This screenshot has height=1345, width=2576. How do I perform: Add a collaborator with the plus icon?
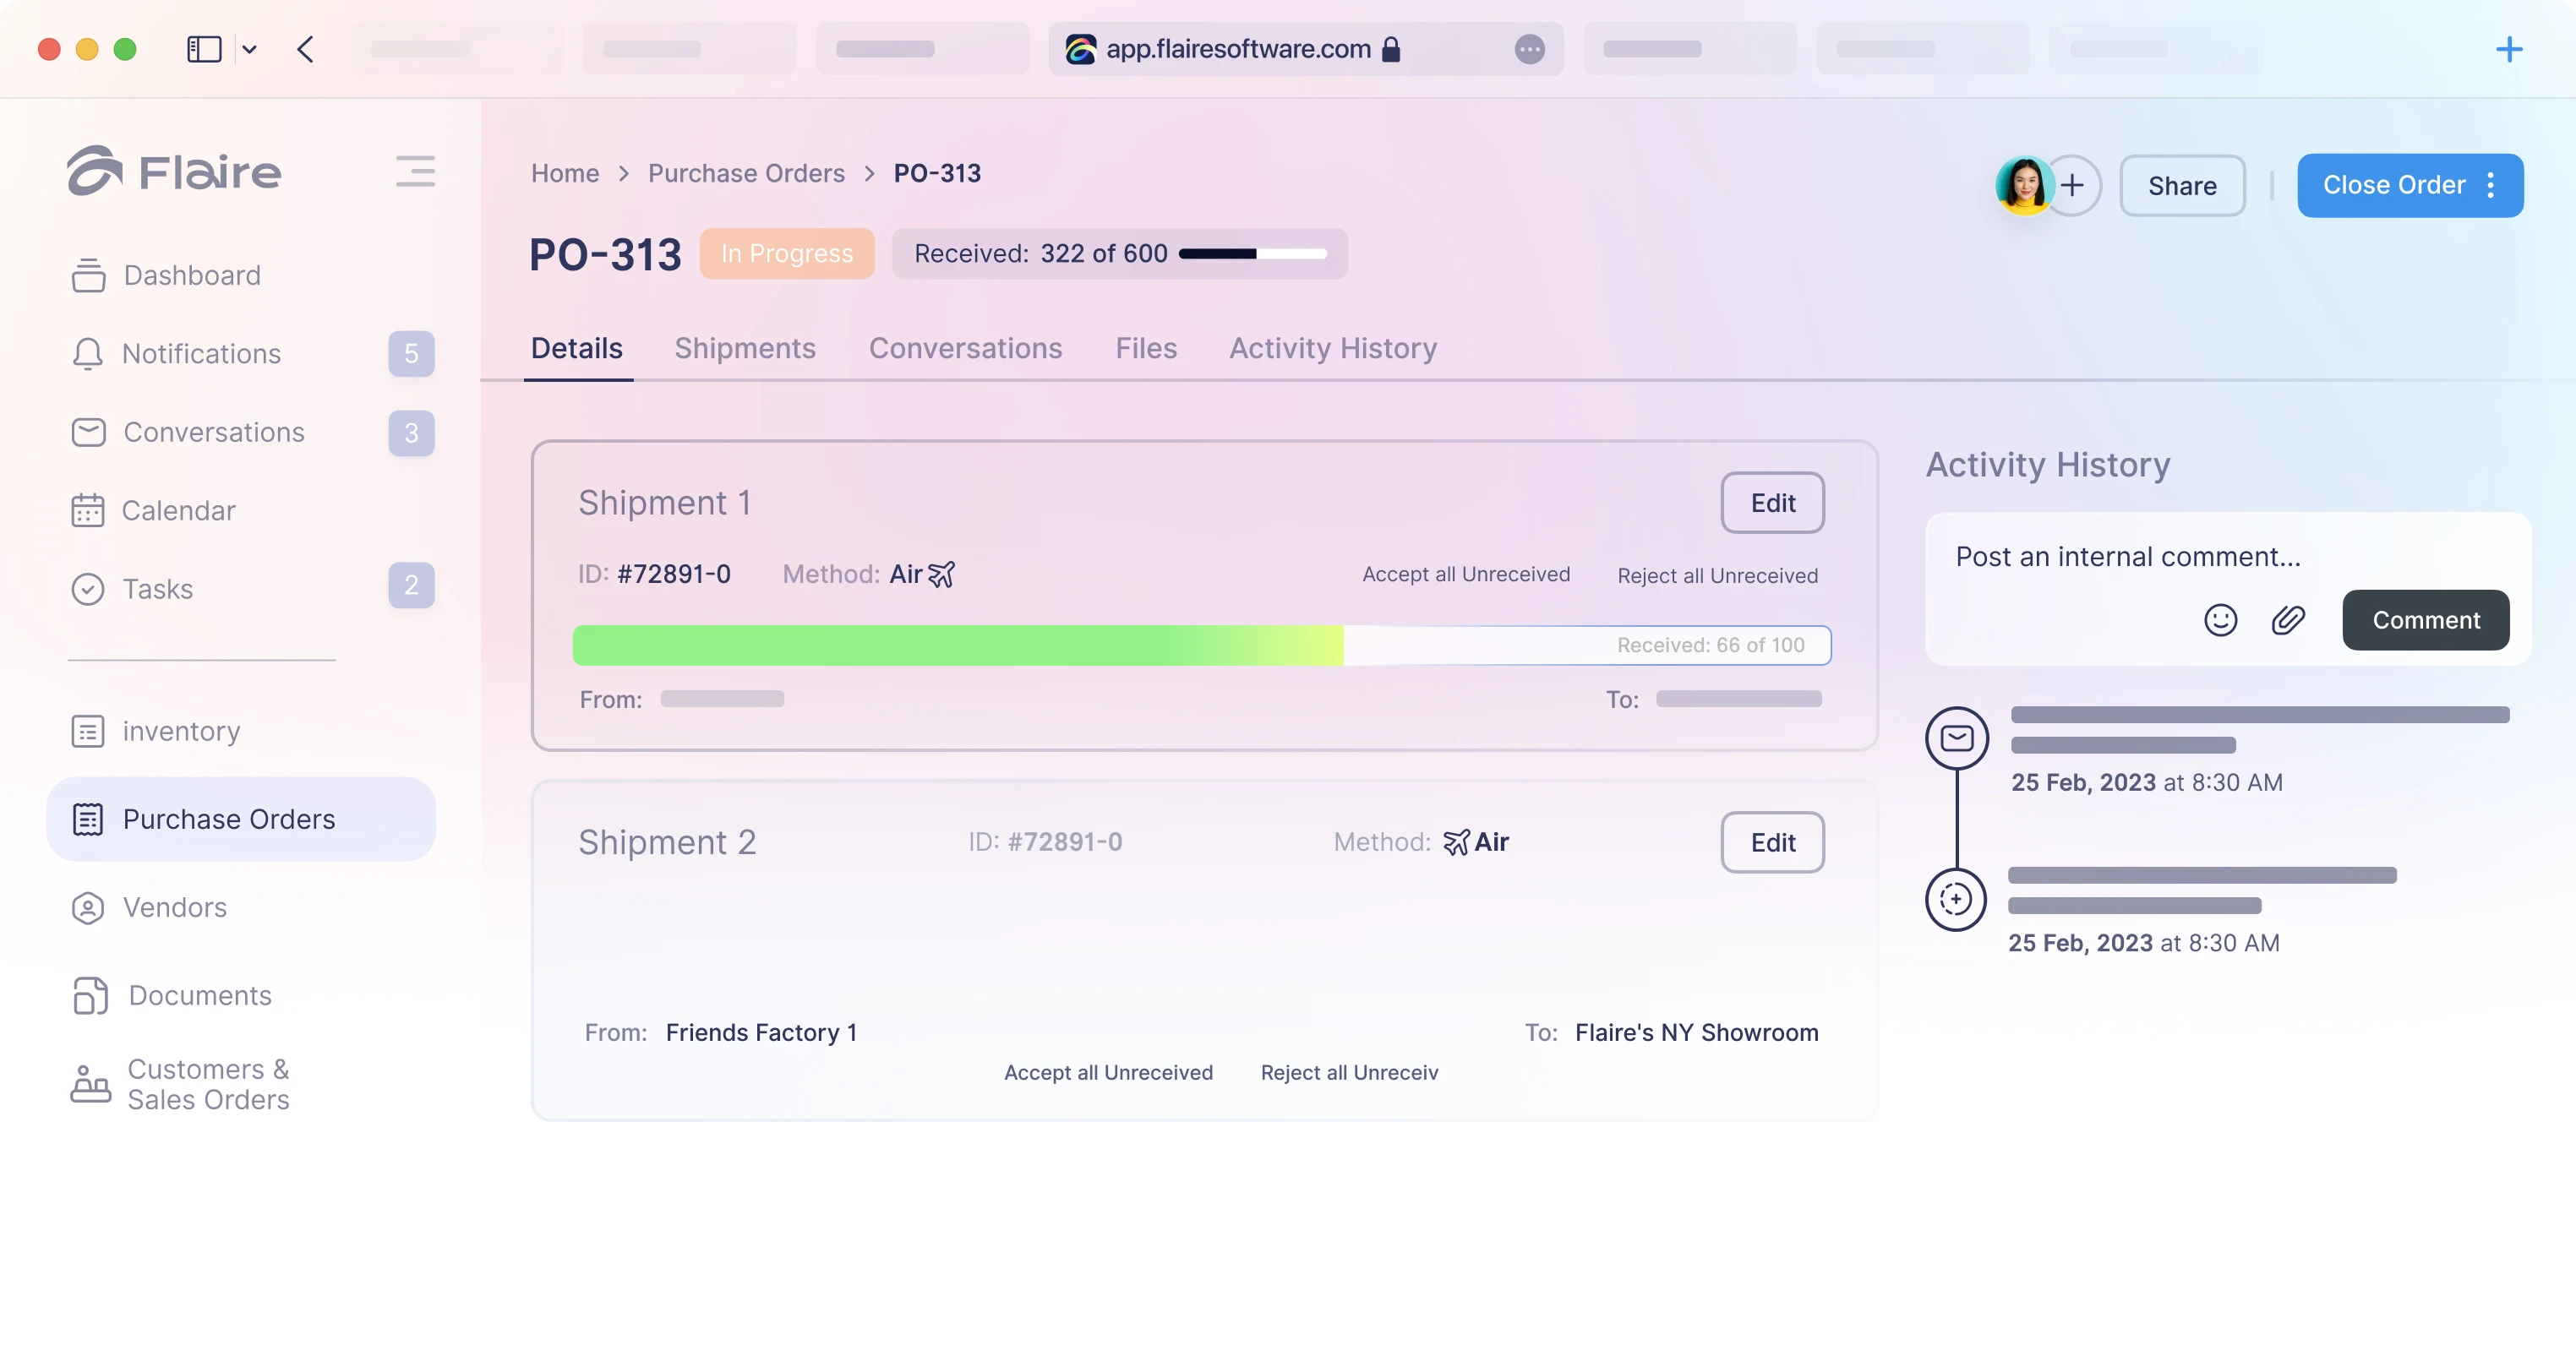coord(2073,185)
